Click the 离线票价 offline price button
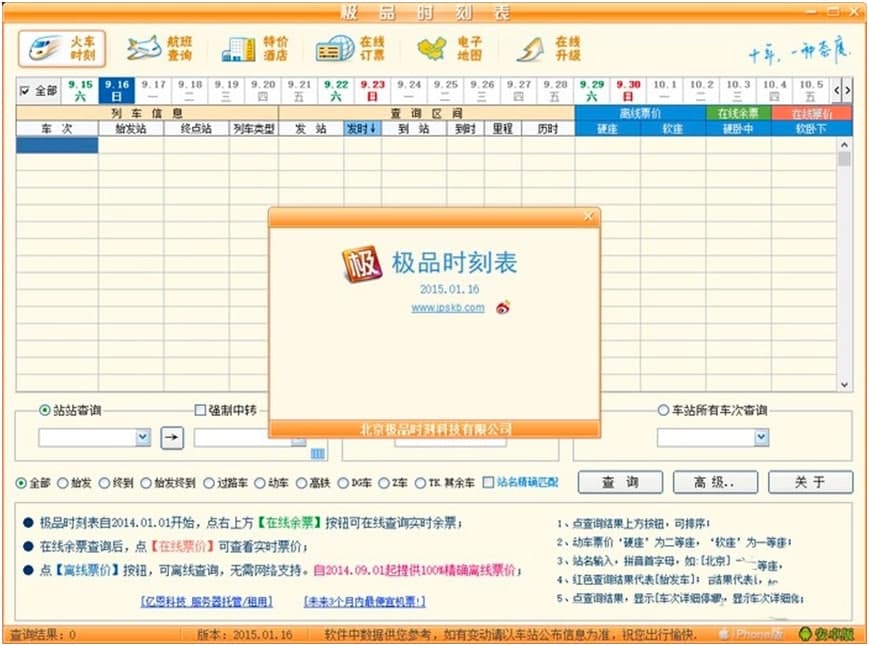This screenshot has height=646, width=869. (x=640, y=113)
